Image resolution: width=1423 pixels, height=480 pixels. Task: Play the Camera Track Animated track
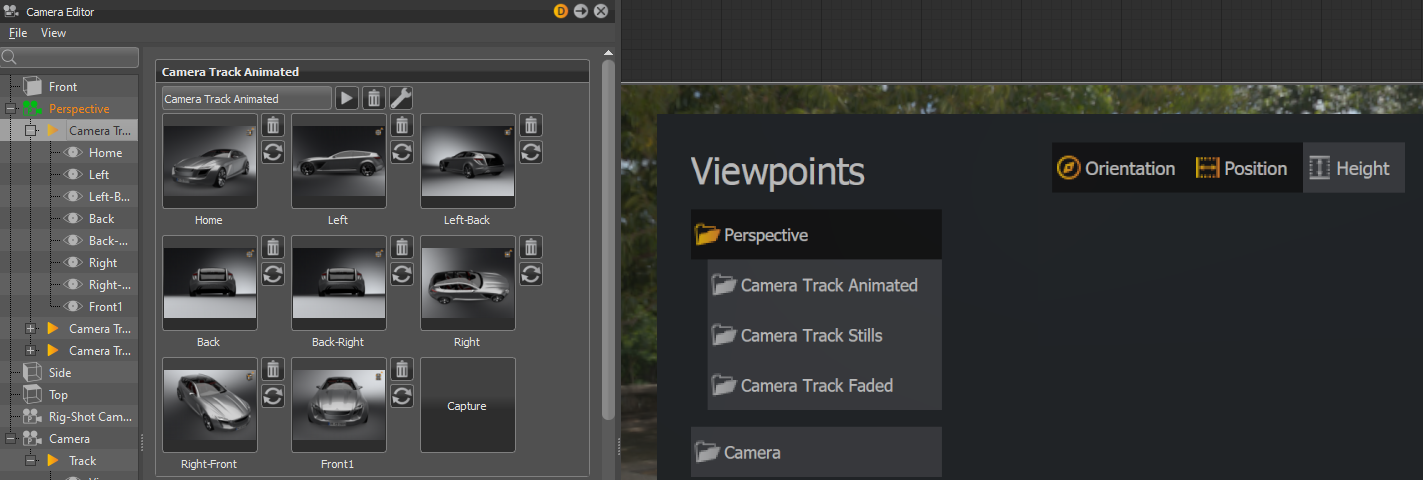pyautogui.click(x=346, y=98)
